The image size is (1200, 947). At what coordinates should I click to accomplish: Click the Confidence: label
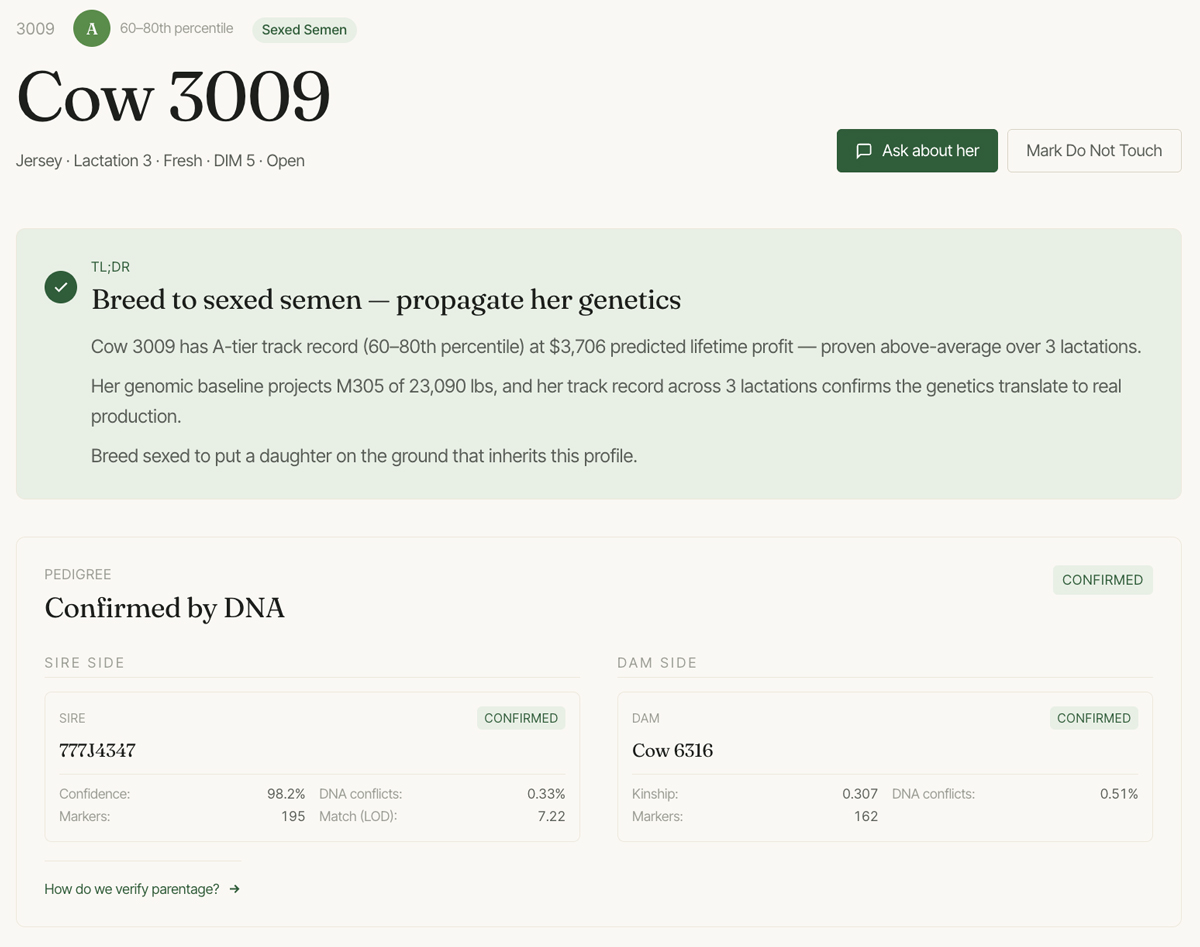95,794
